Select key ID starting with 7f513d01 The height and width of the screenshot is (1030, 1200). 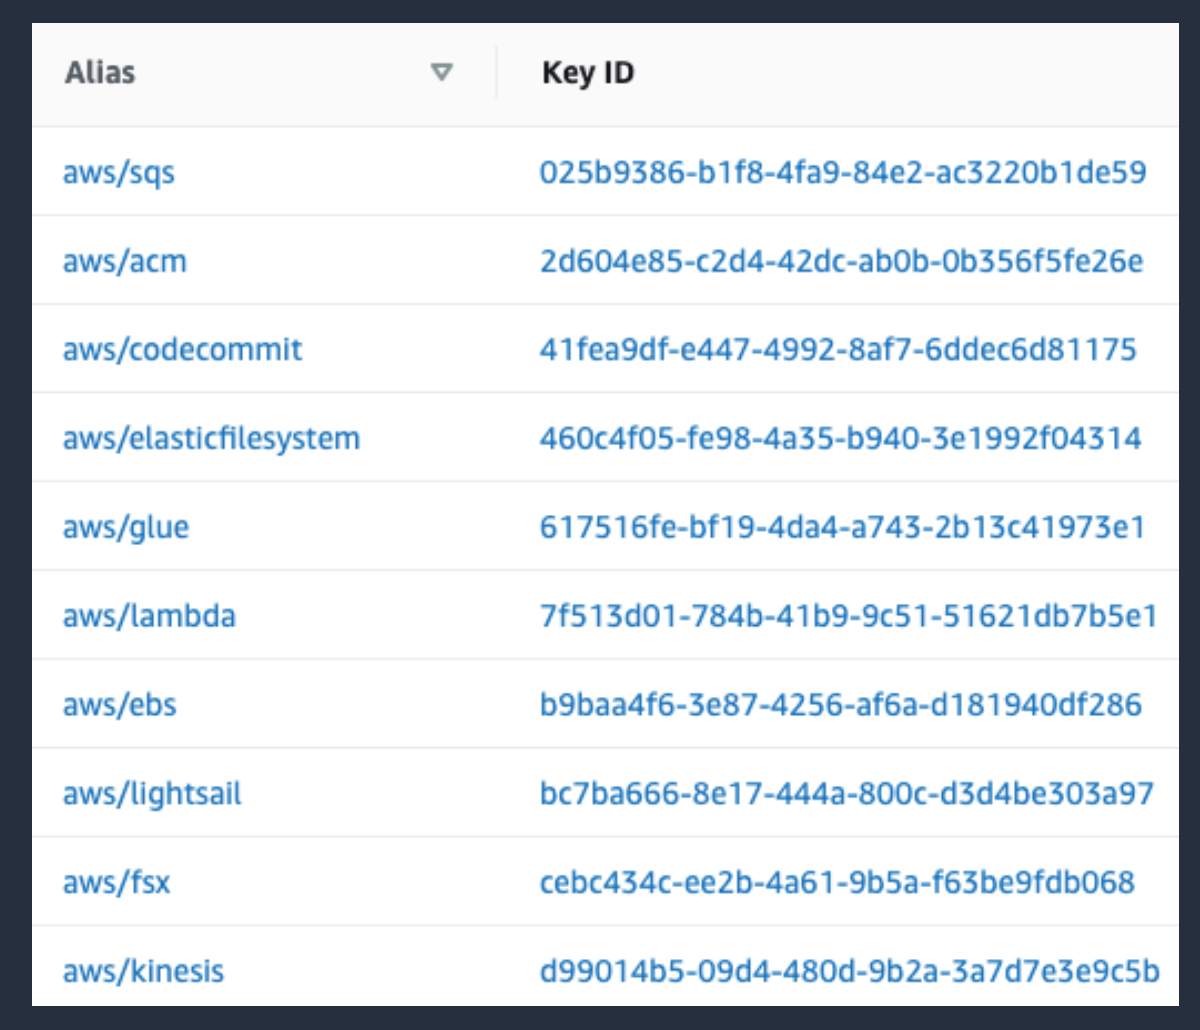tap(849, 615)
